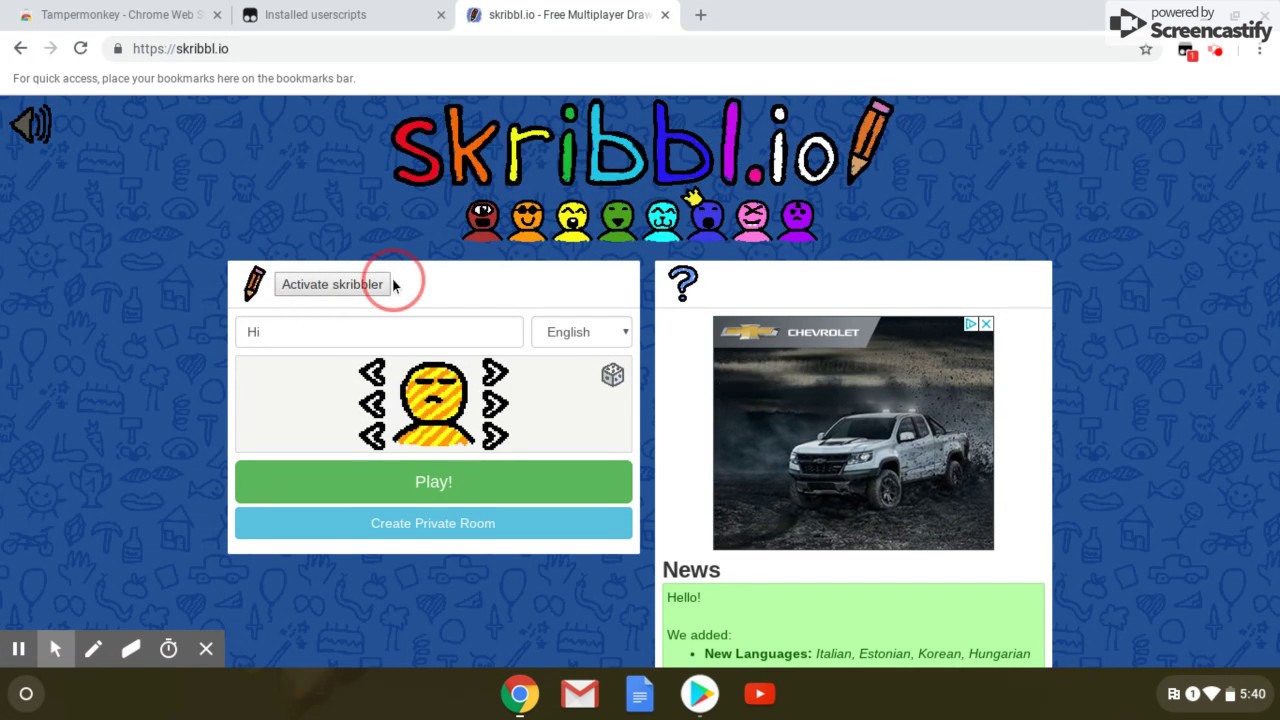Select the mouse cursor tool in recording toolbar

[x=56, y=649]
